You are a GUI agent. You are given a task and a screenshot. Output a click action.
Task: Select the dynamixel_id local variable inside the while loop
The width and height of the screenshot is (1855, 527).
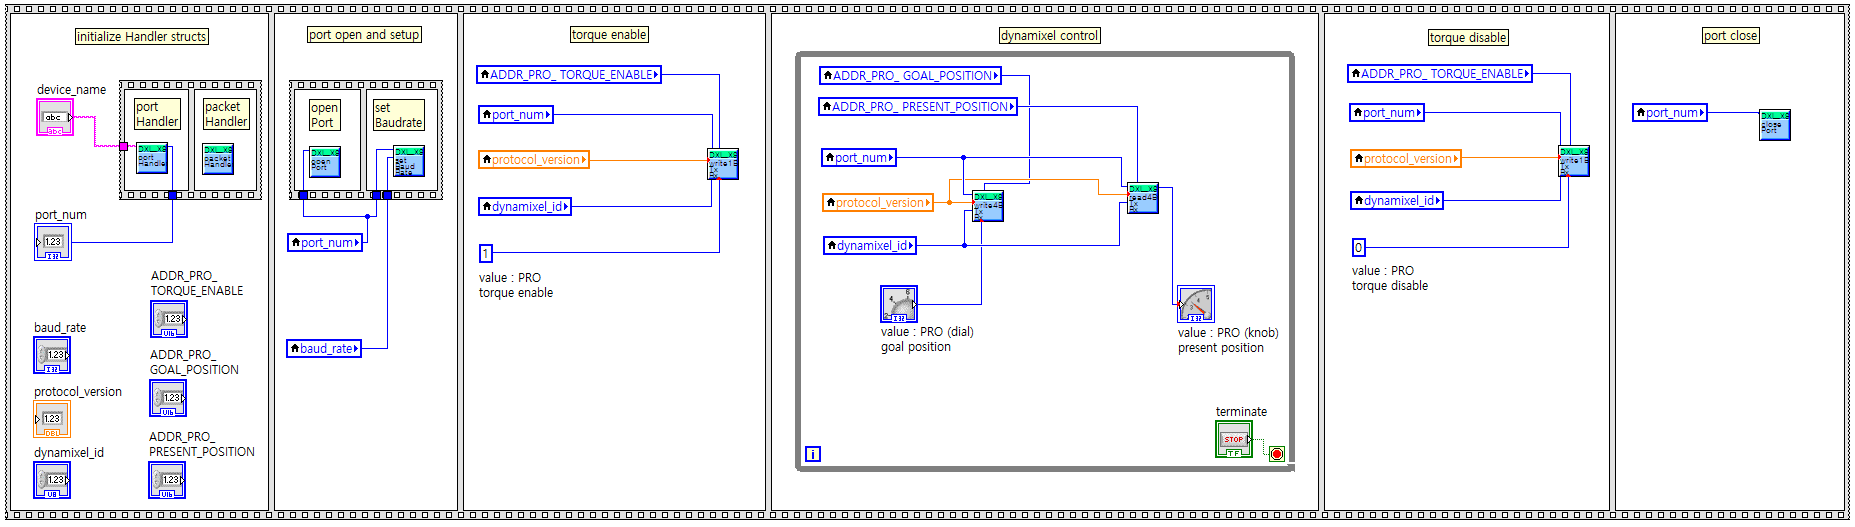[870, 245]
